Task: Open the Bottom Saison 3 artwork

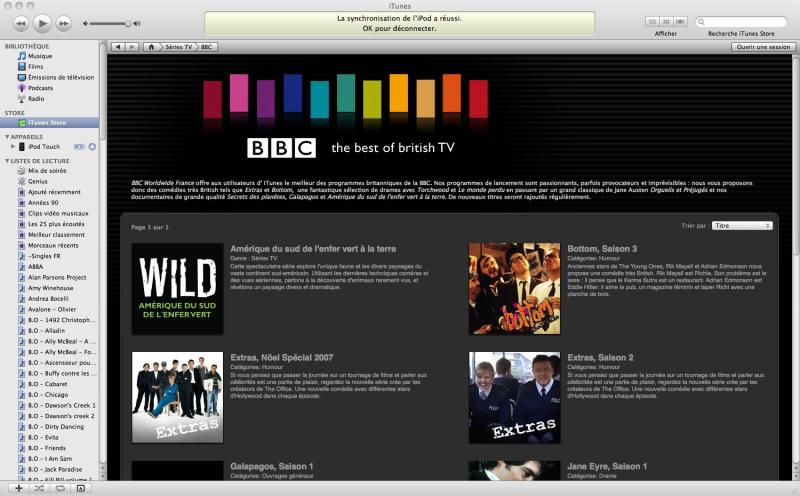Action: point(514,289)
